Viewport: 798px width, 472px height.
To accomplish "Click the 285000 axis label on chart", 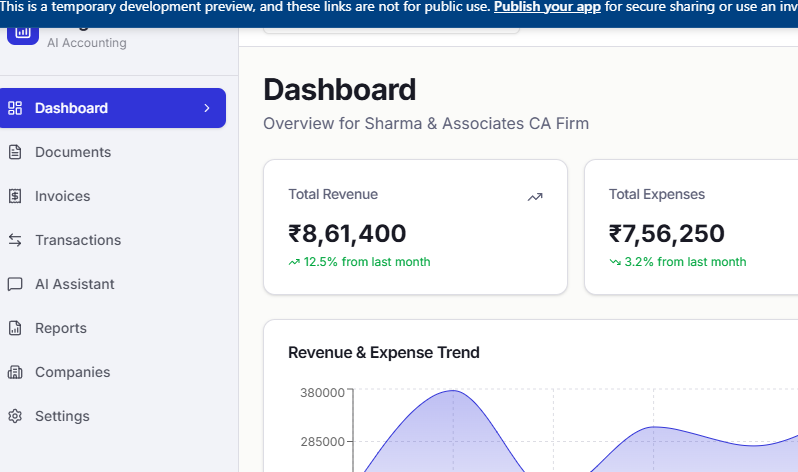I will click(322, 441).
